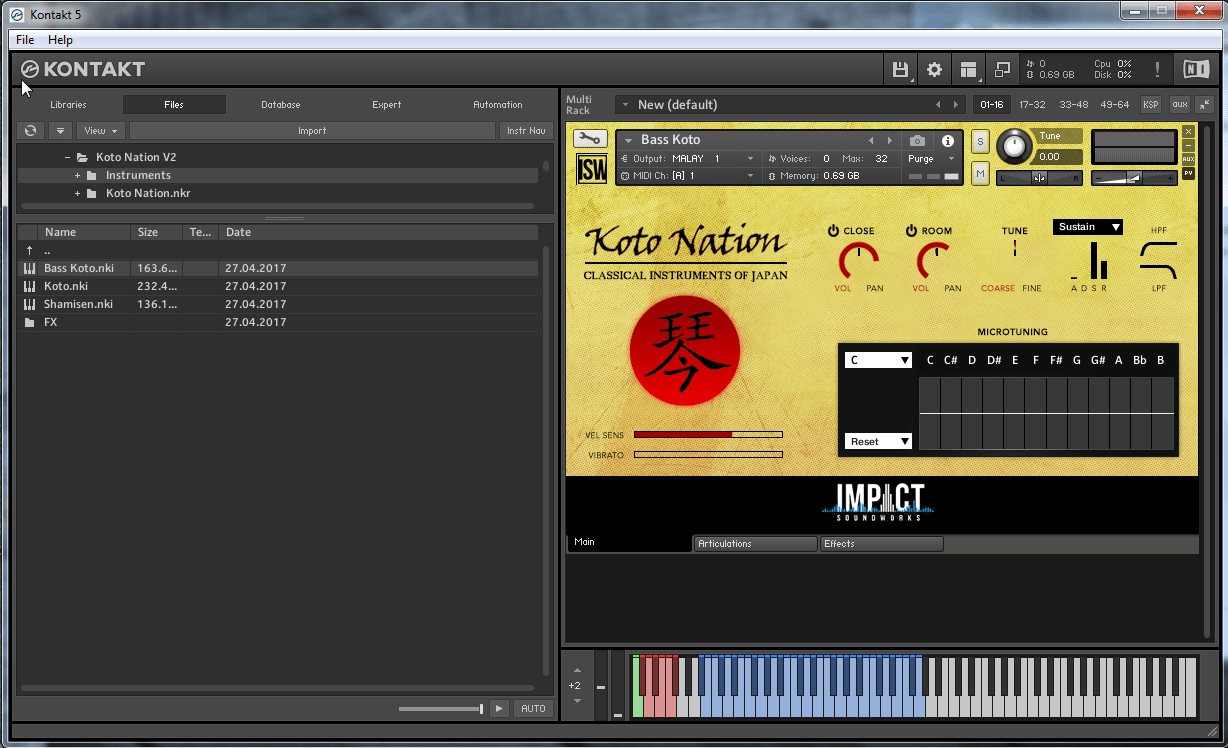Open the Articulations instrument tab
The height and width of the screenshot is (748, 1228).
(756, 544)
